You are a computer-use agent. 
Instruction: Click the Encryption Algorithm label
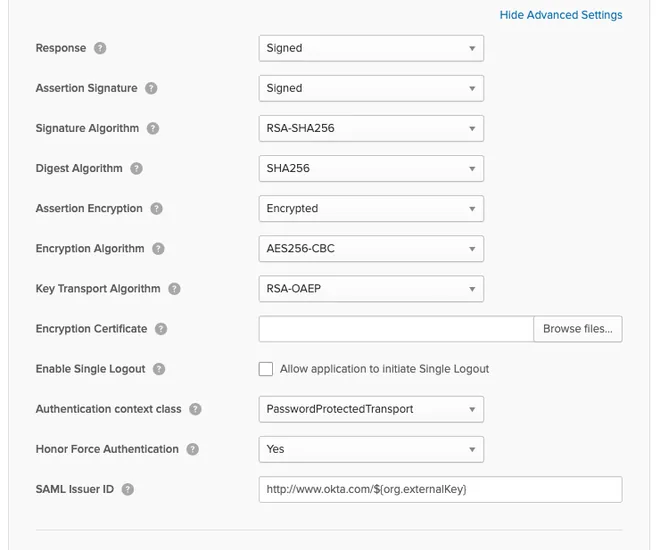pos(90,249)
